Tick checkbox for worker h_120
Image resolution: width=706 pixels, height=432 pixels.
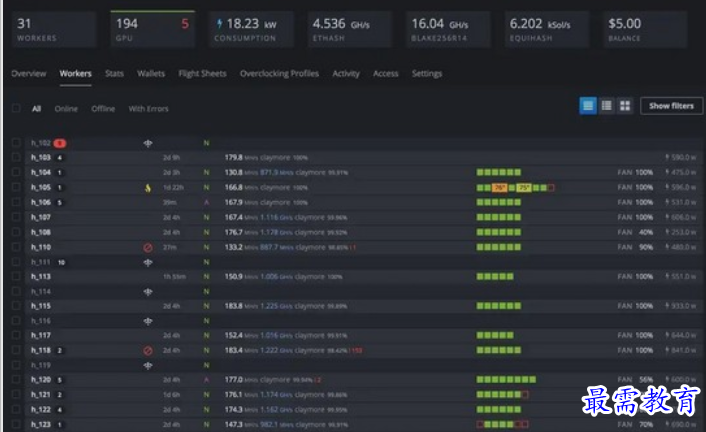point(16,380)
